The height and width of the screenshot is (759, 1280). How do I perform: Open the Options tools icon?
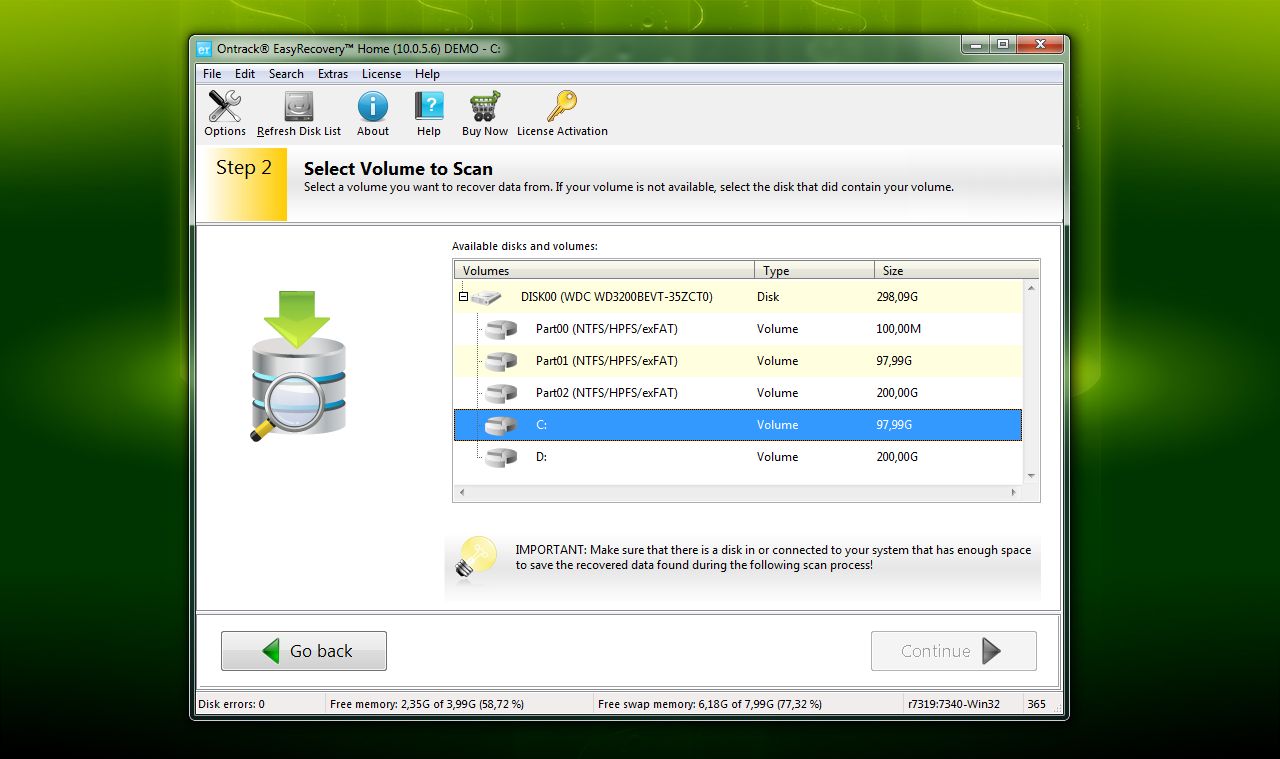[225, 106]
